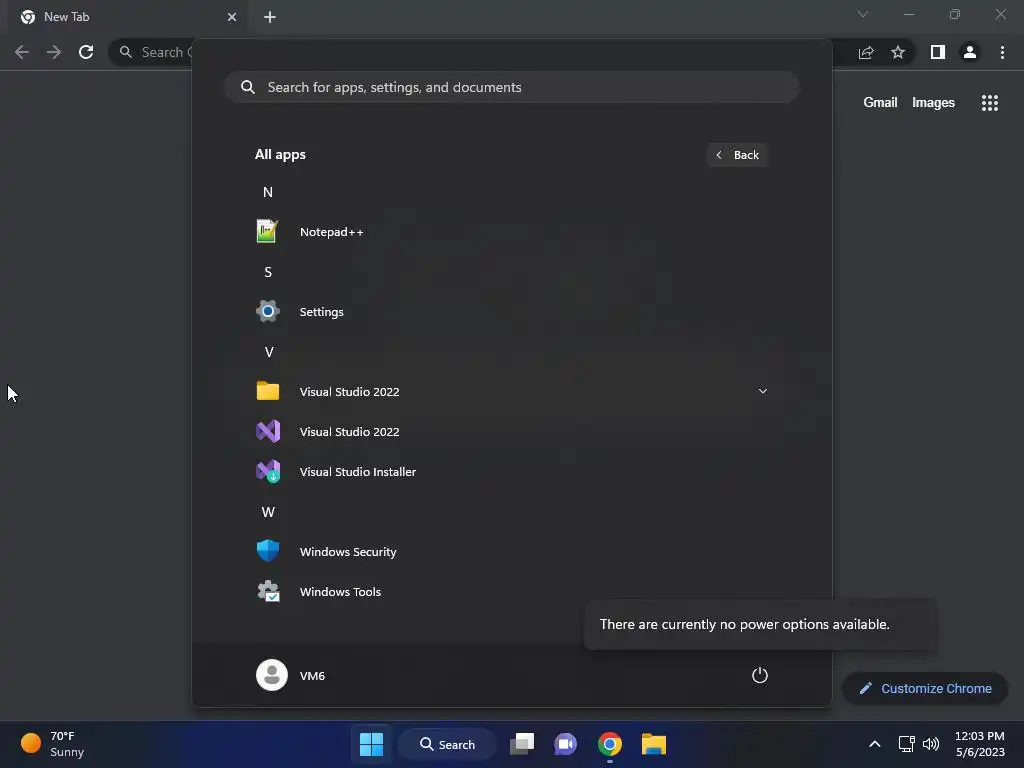1024x768 pixels.
Task: Open Gmail link in Chrome
Action: click(880, 103)
